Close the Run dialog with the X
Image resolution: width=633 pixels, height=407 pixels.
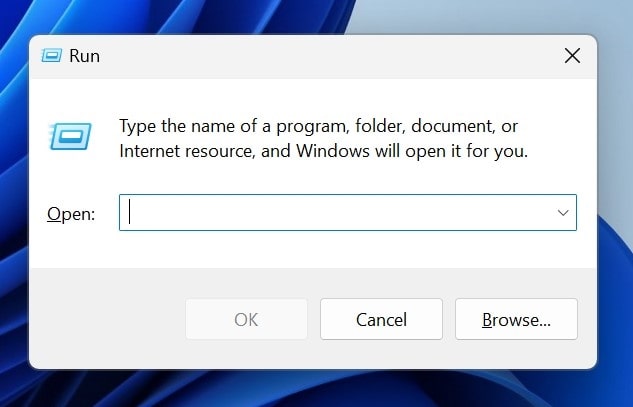[572, 56]
